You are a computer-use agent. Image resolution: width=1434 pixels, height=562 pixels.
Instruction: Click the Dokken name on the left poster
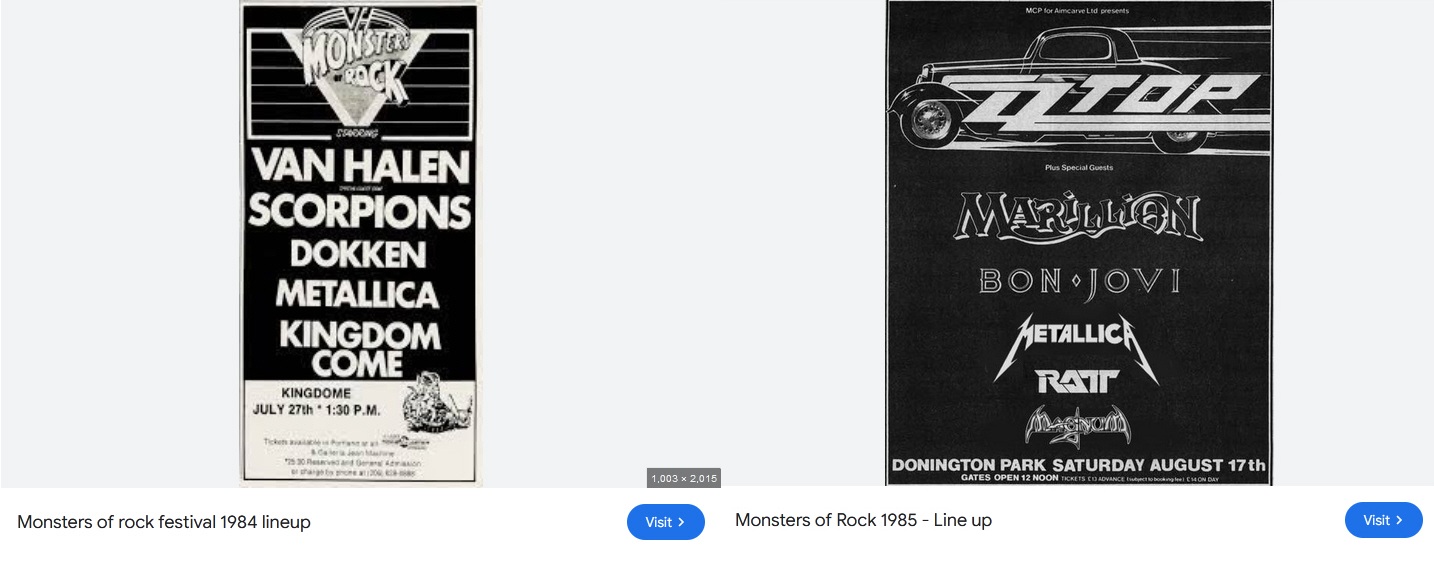point(358,254)
